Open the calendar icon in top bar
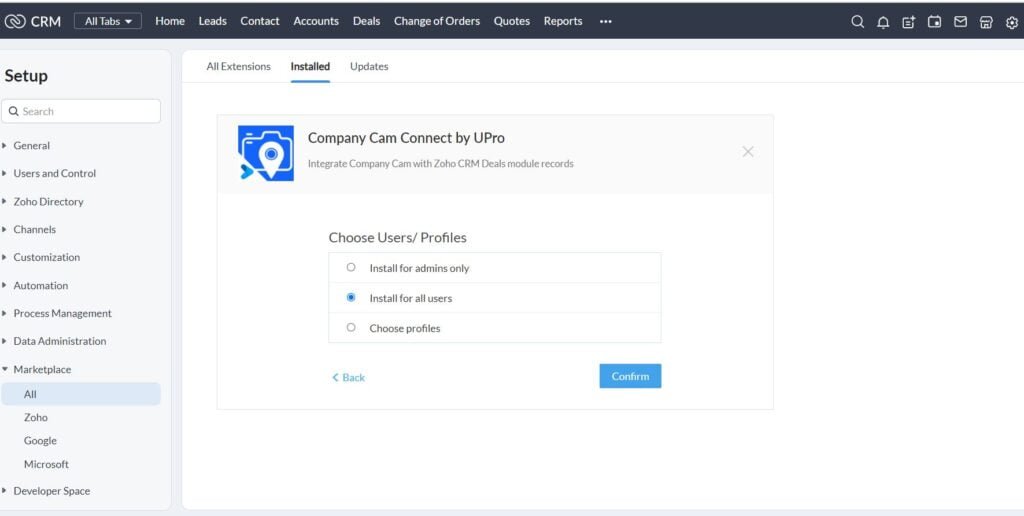1024x516 pixels. click(935, 22)
